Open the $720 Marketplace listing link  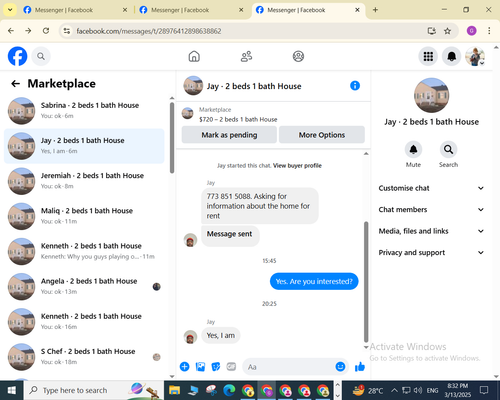pos(238,119)
